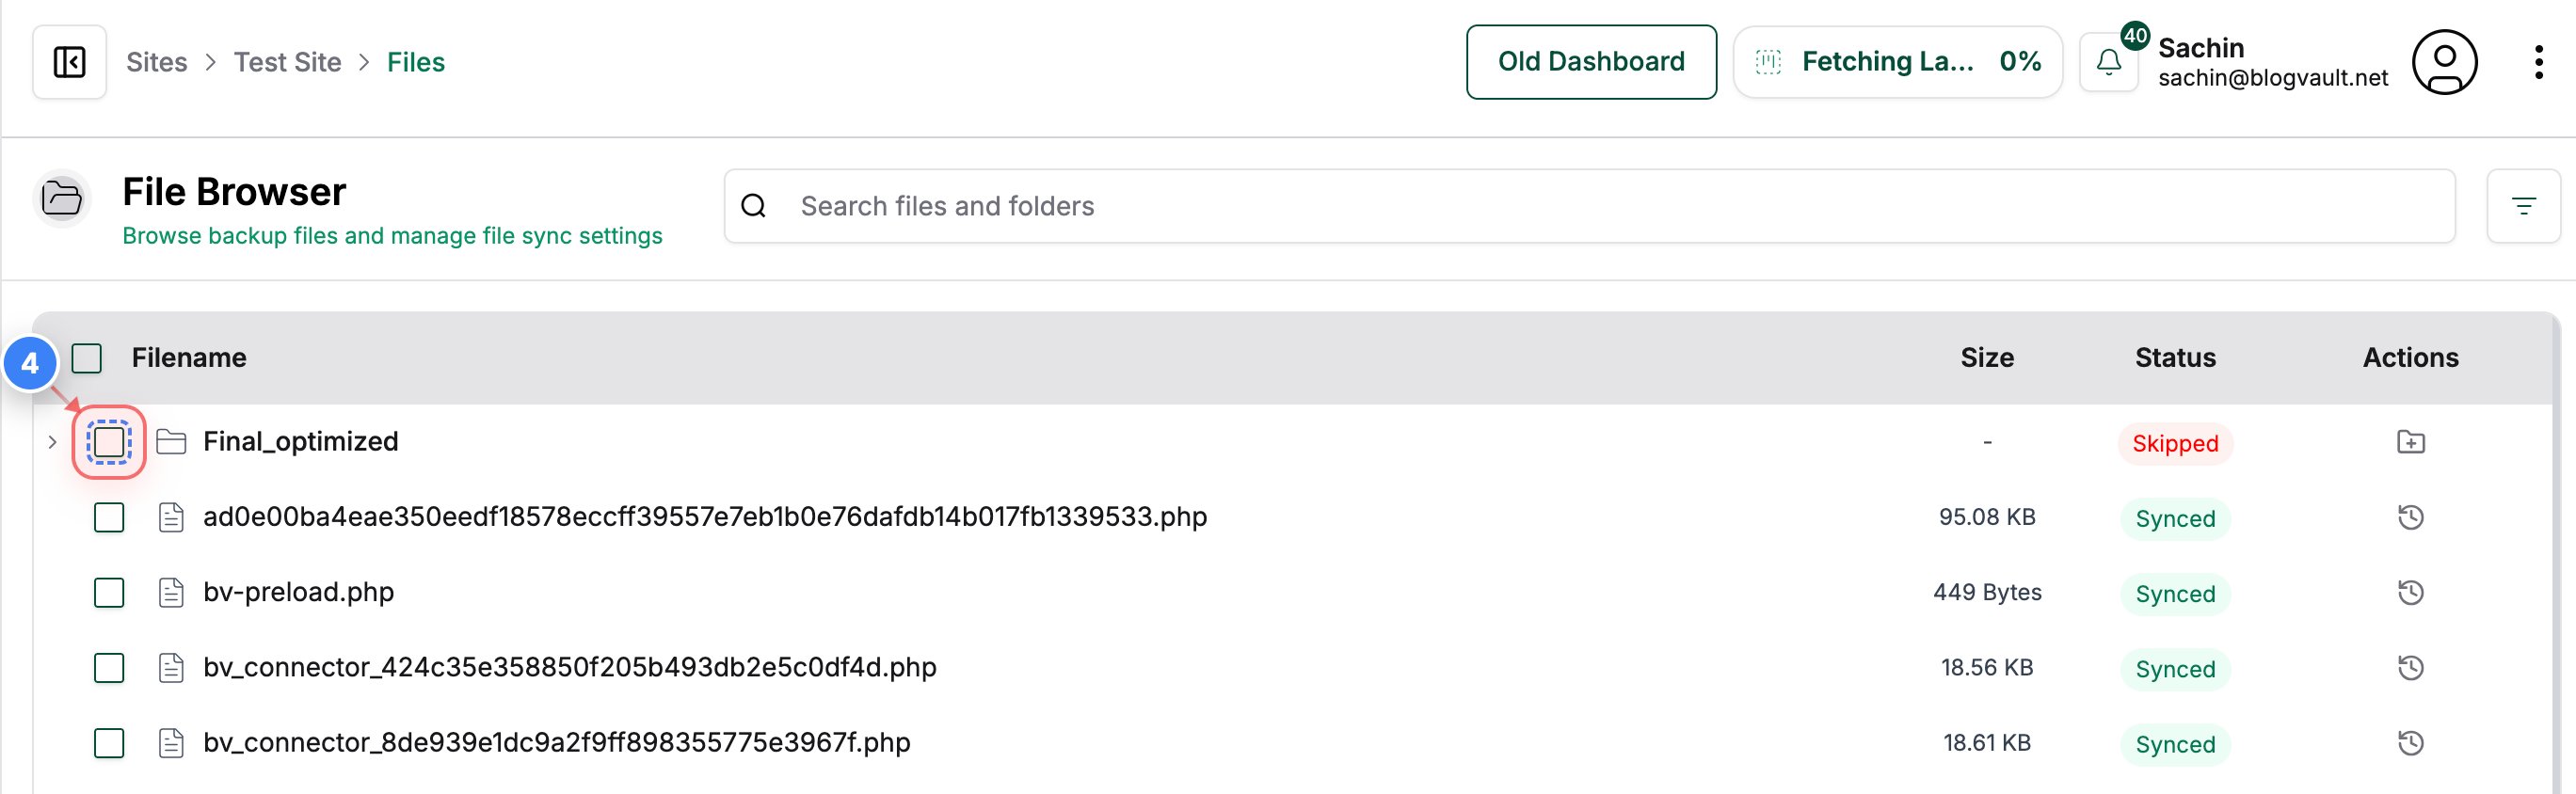This screenshot has width=2576, height=794.
Task: Open the search magnifier dropdown area
Action: pos(753,206)
